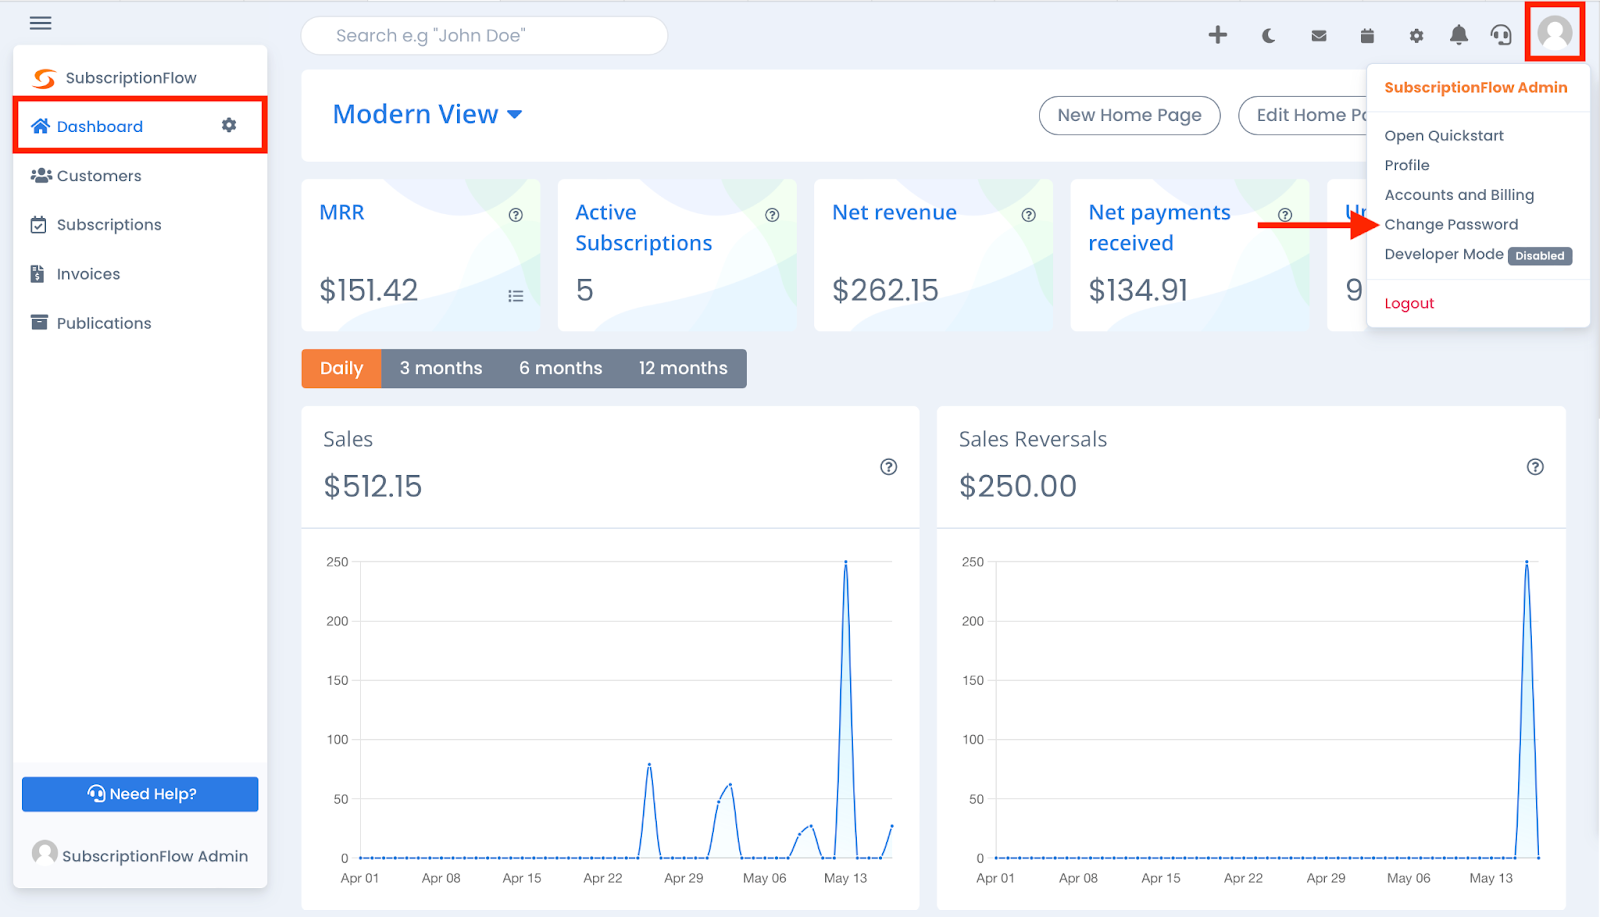Switch to 12 months tab

pos(683,368)
